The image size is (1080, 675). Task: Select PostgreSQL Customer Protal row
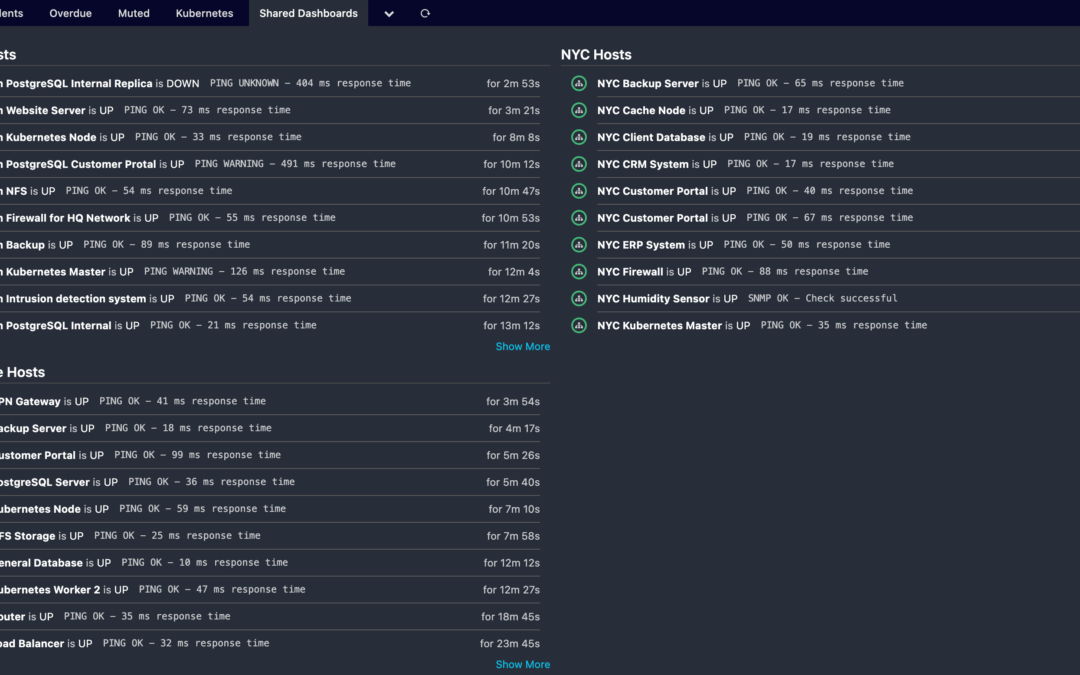pos(270,164)
